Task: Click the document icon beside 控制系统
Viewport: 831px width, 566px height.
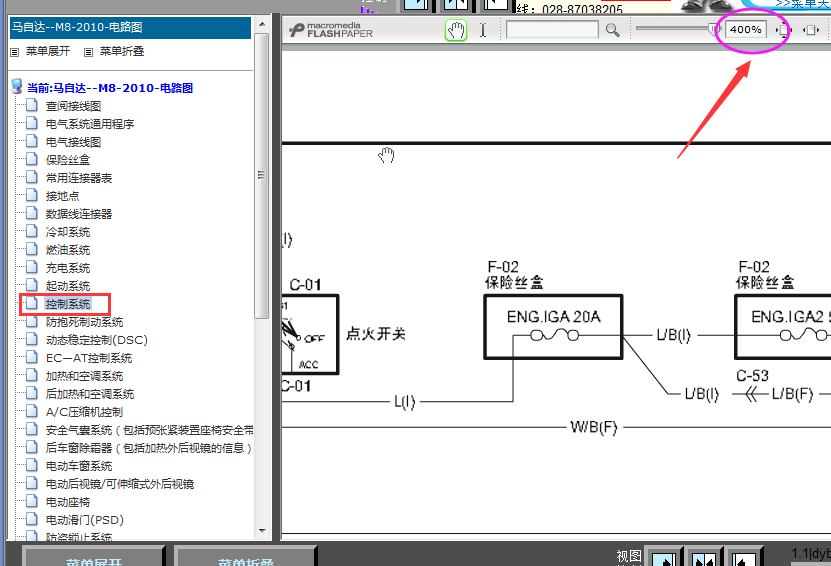Action: tap(32, 303)
